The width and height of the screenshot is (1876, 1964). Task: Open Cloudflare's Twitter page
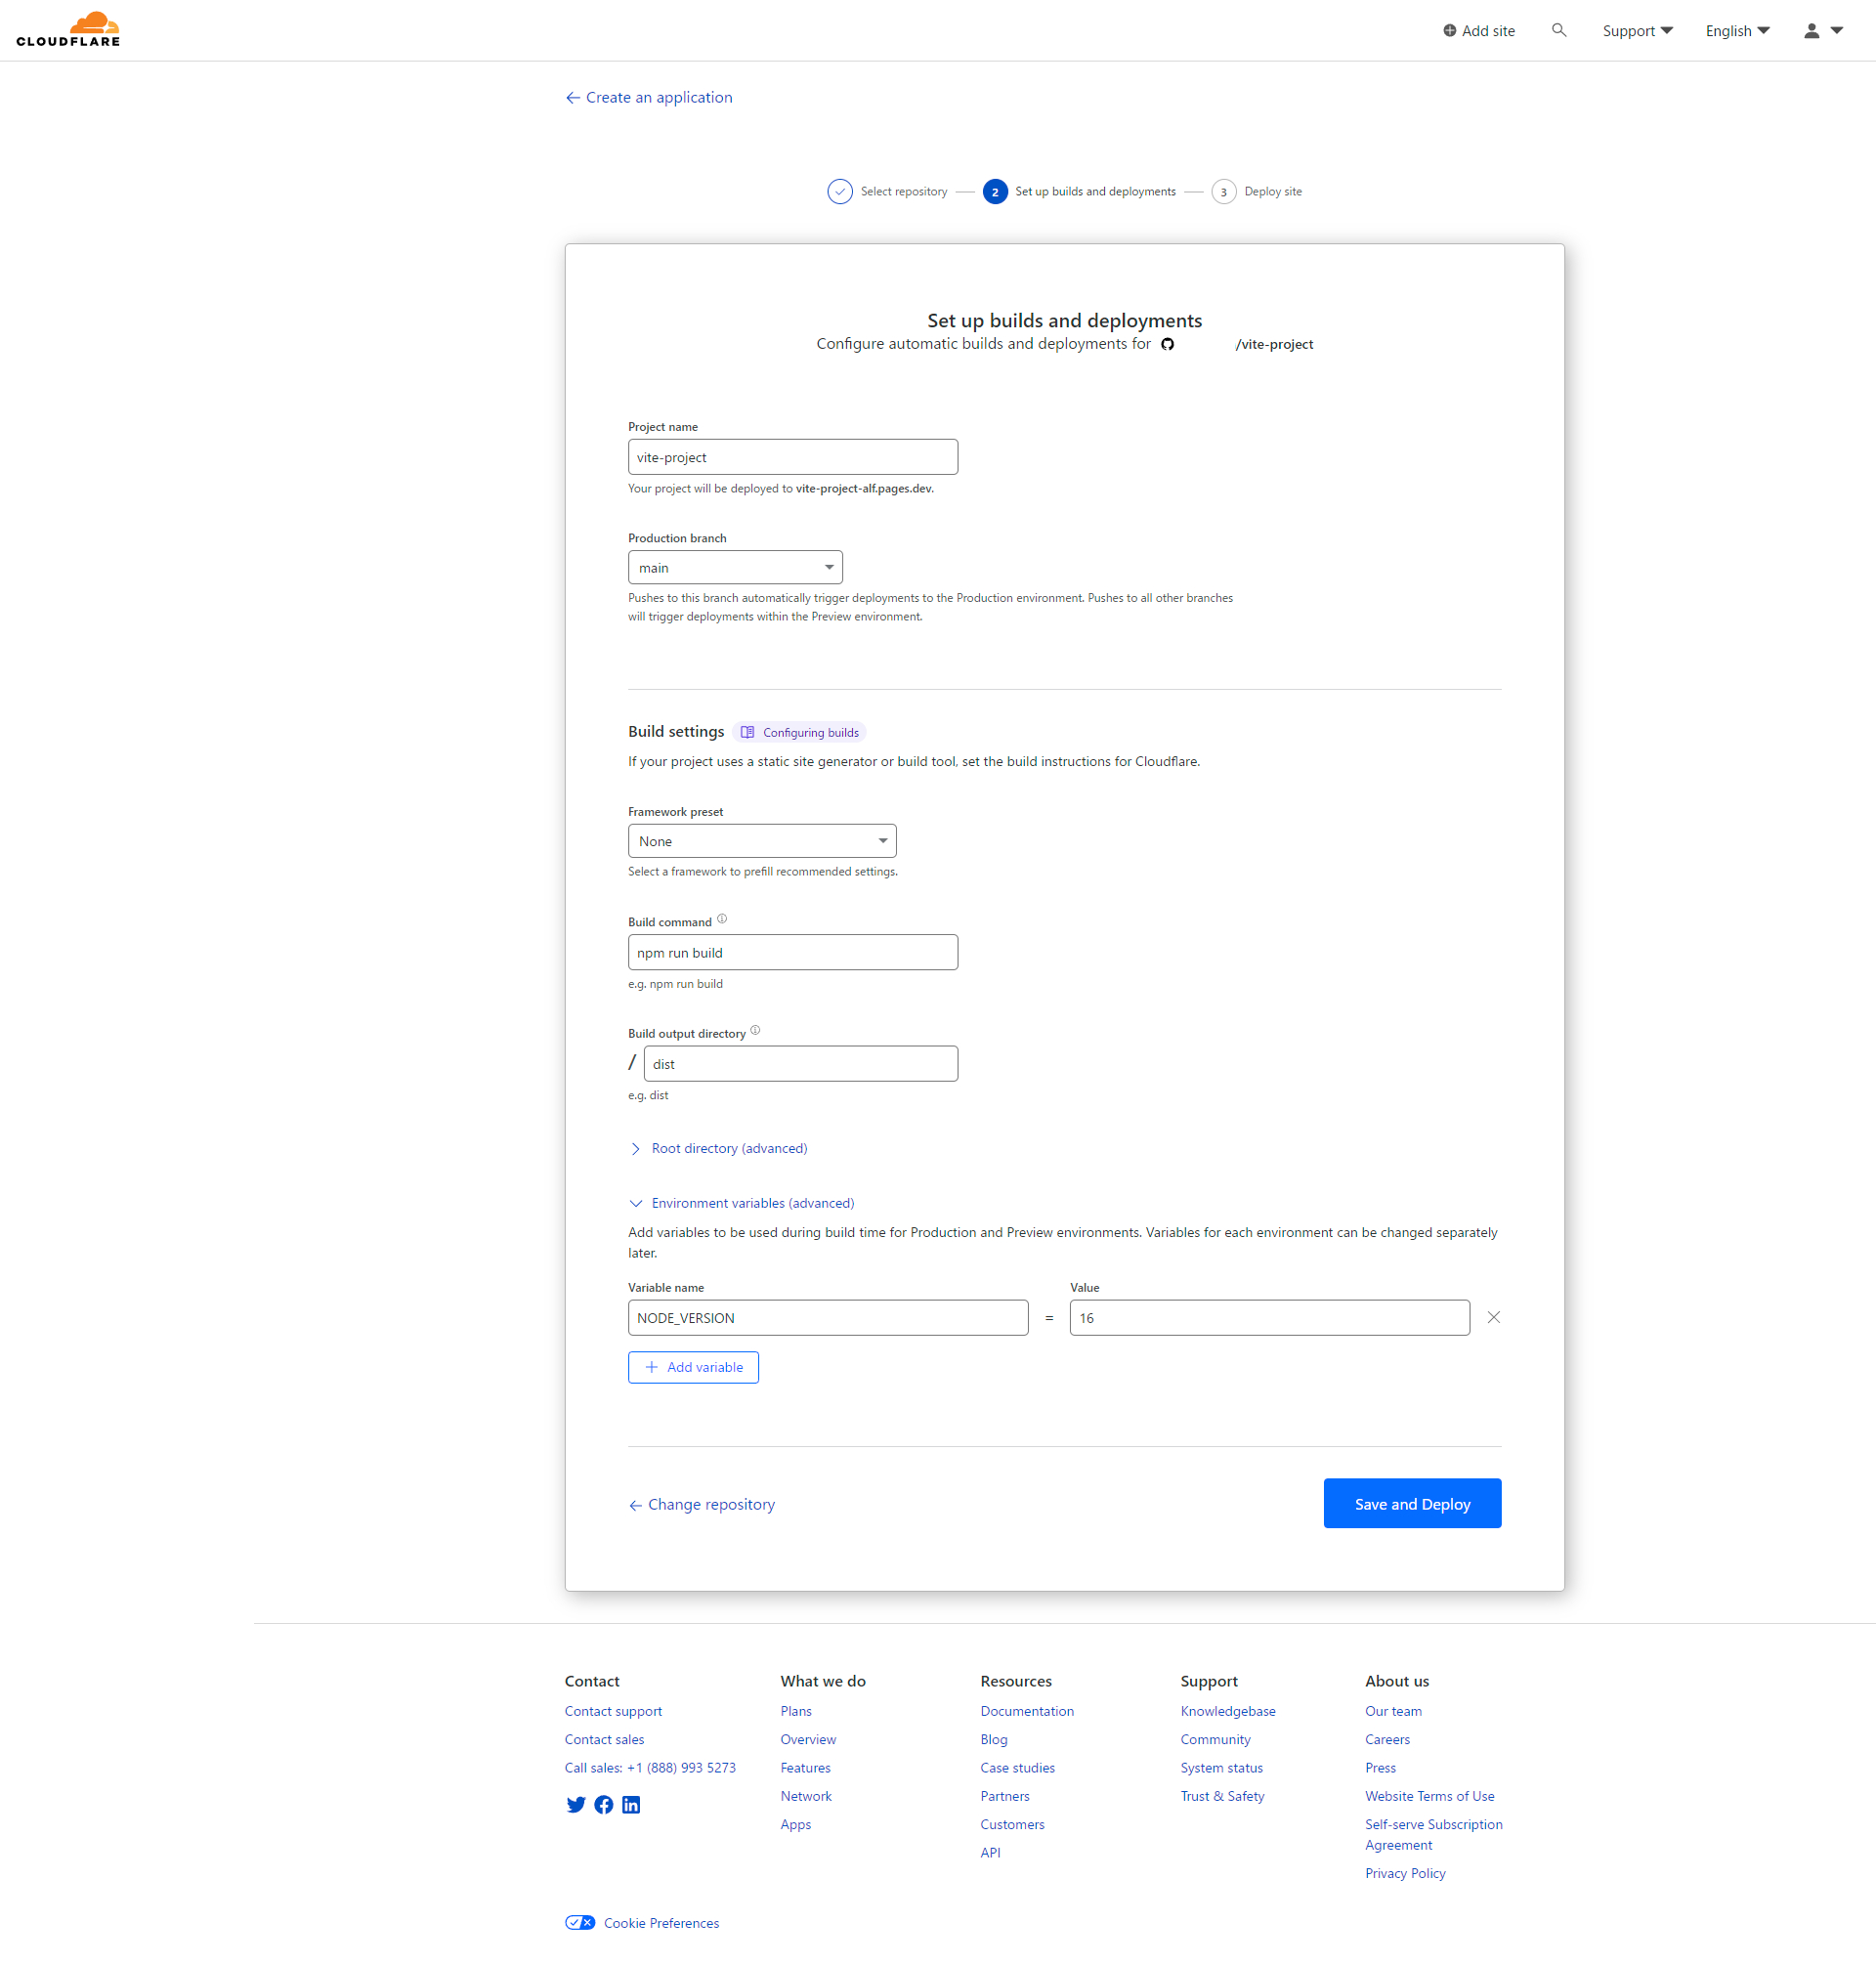coord(576,1804)
